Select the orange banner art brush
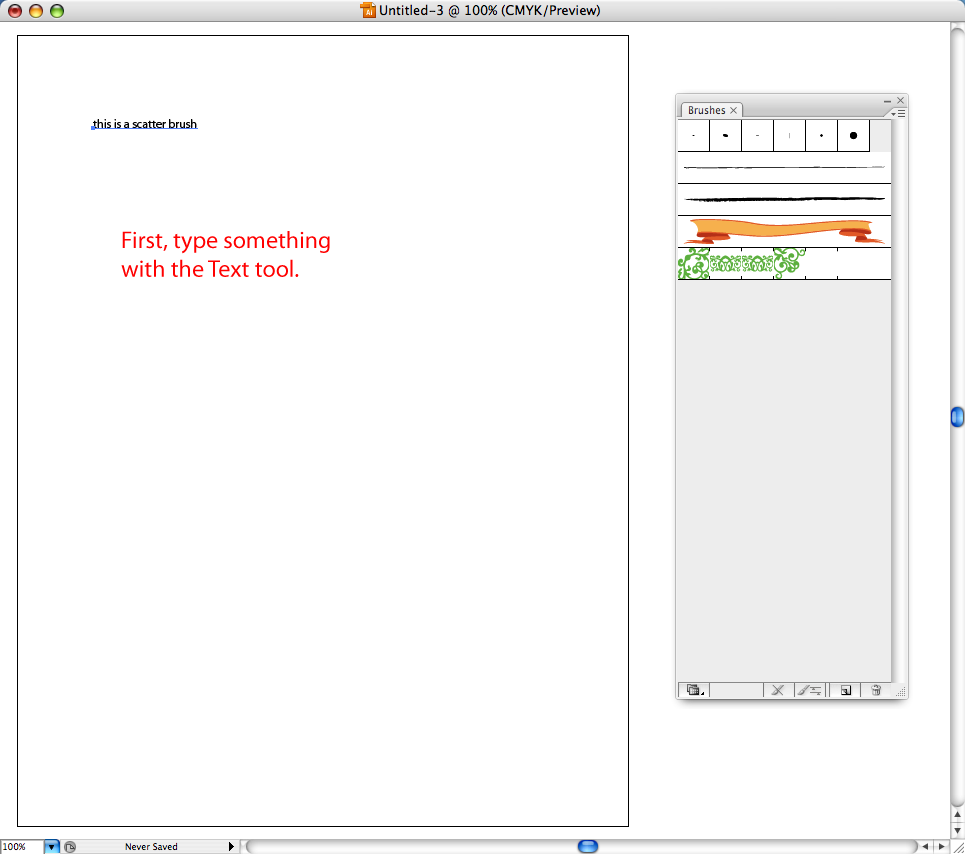Screen dimensions: 965x854 click(784, 231)
